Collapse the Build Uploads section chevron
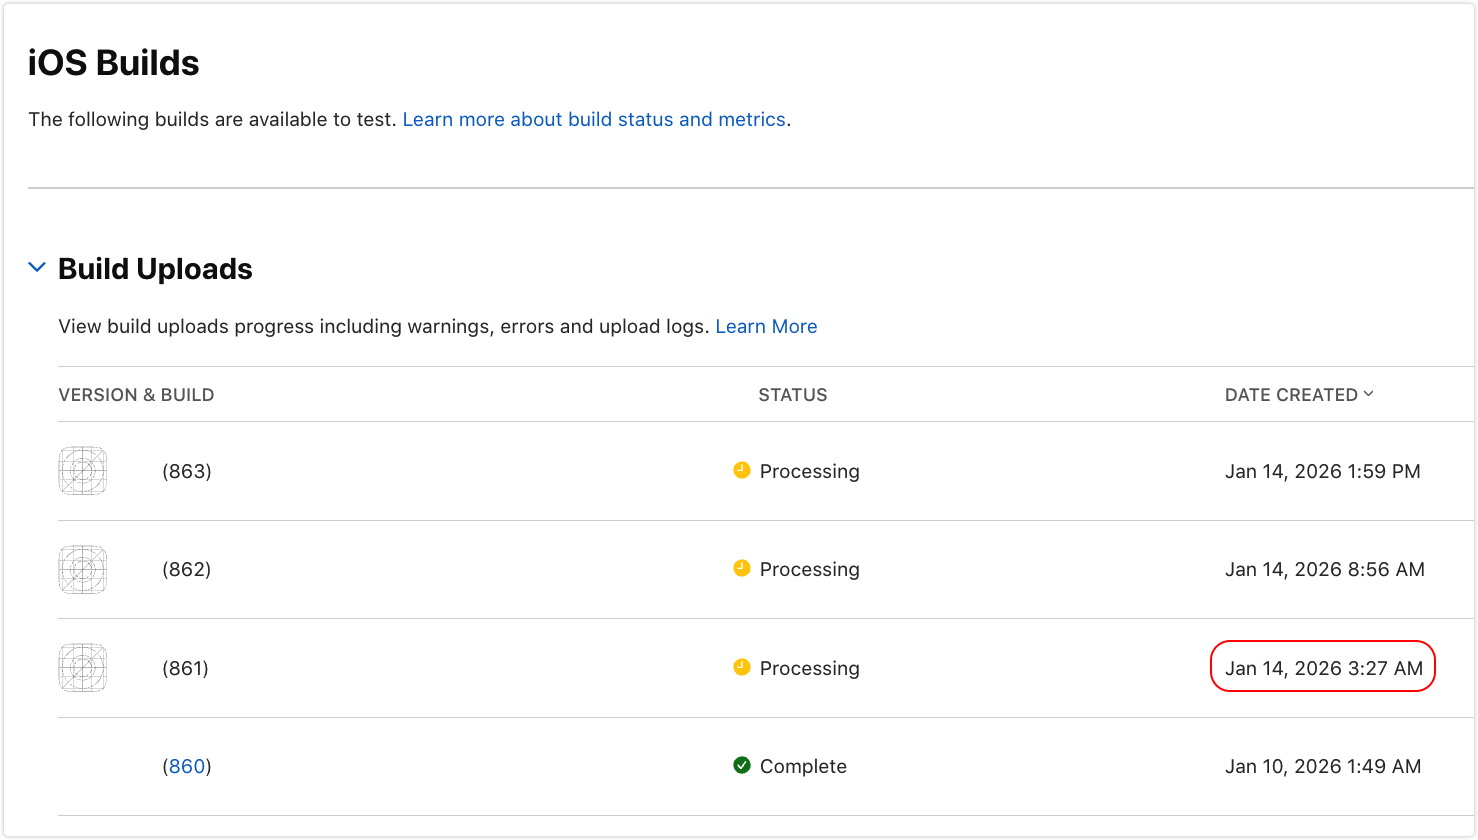 (x=37, y=268)
